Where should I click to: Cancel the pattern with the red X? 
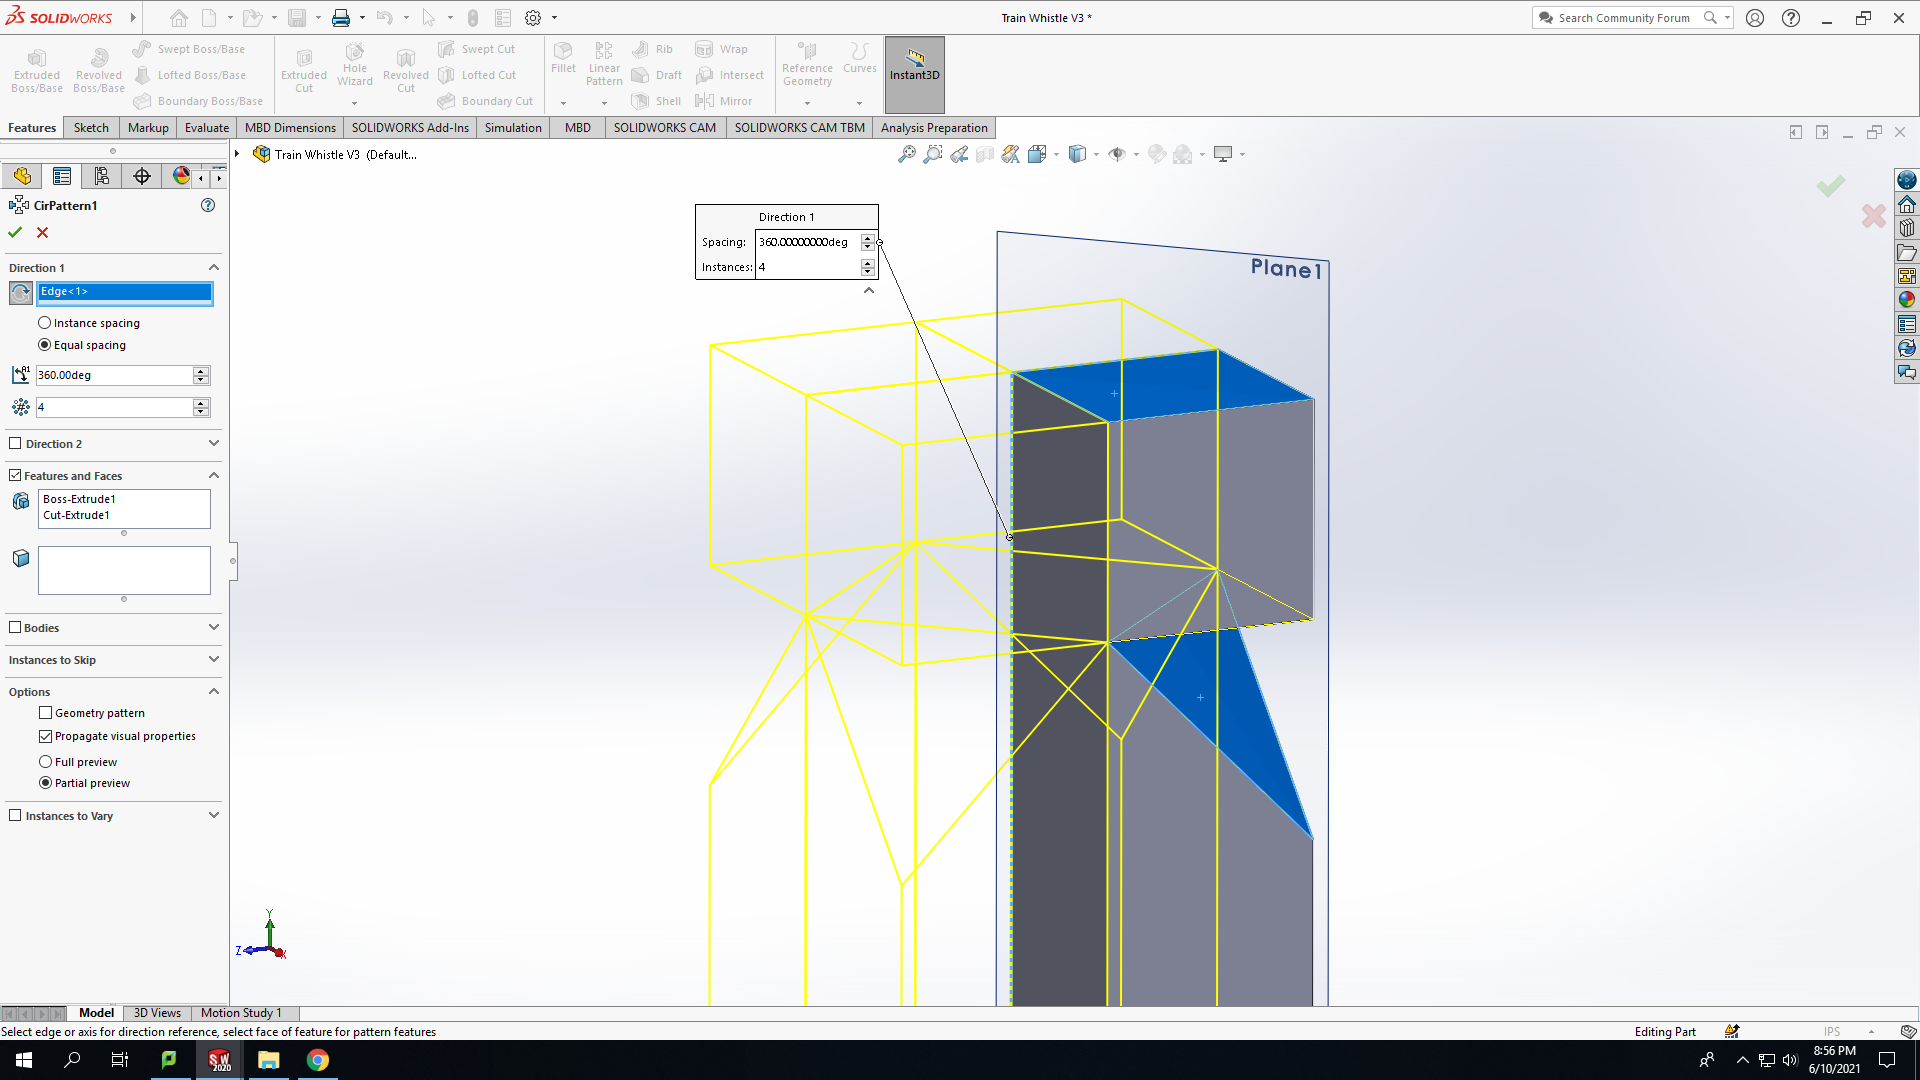42,232
